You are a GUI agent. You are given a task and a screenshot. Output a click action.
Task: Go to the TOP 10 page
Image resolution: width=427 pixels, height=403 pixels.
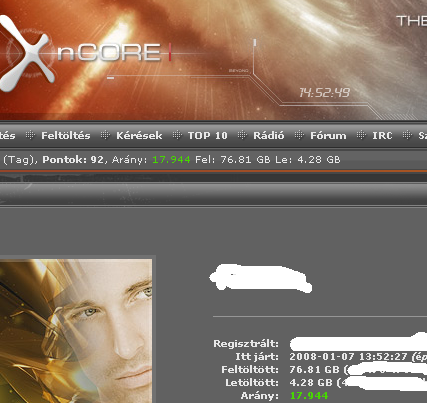coord(207,136)
